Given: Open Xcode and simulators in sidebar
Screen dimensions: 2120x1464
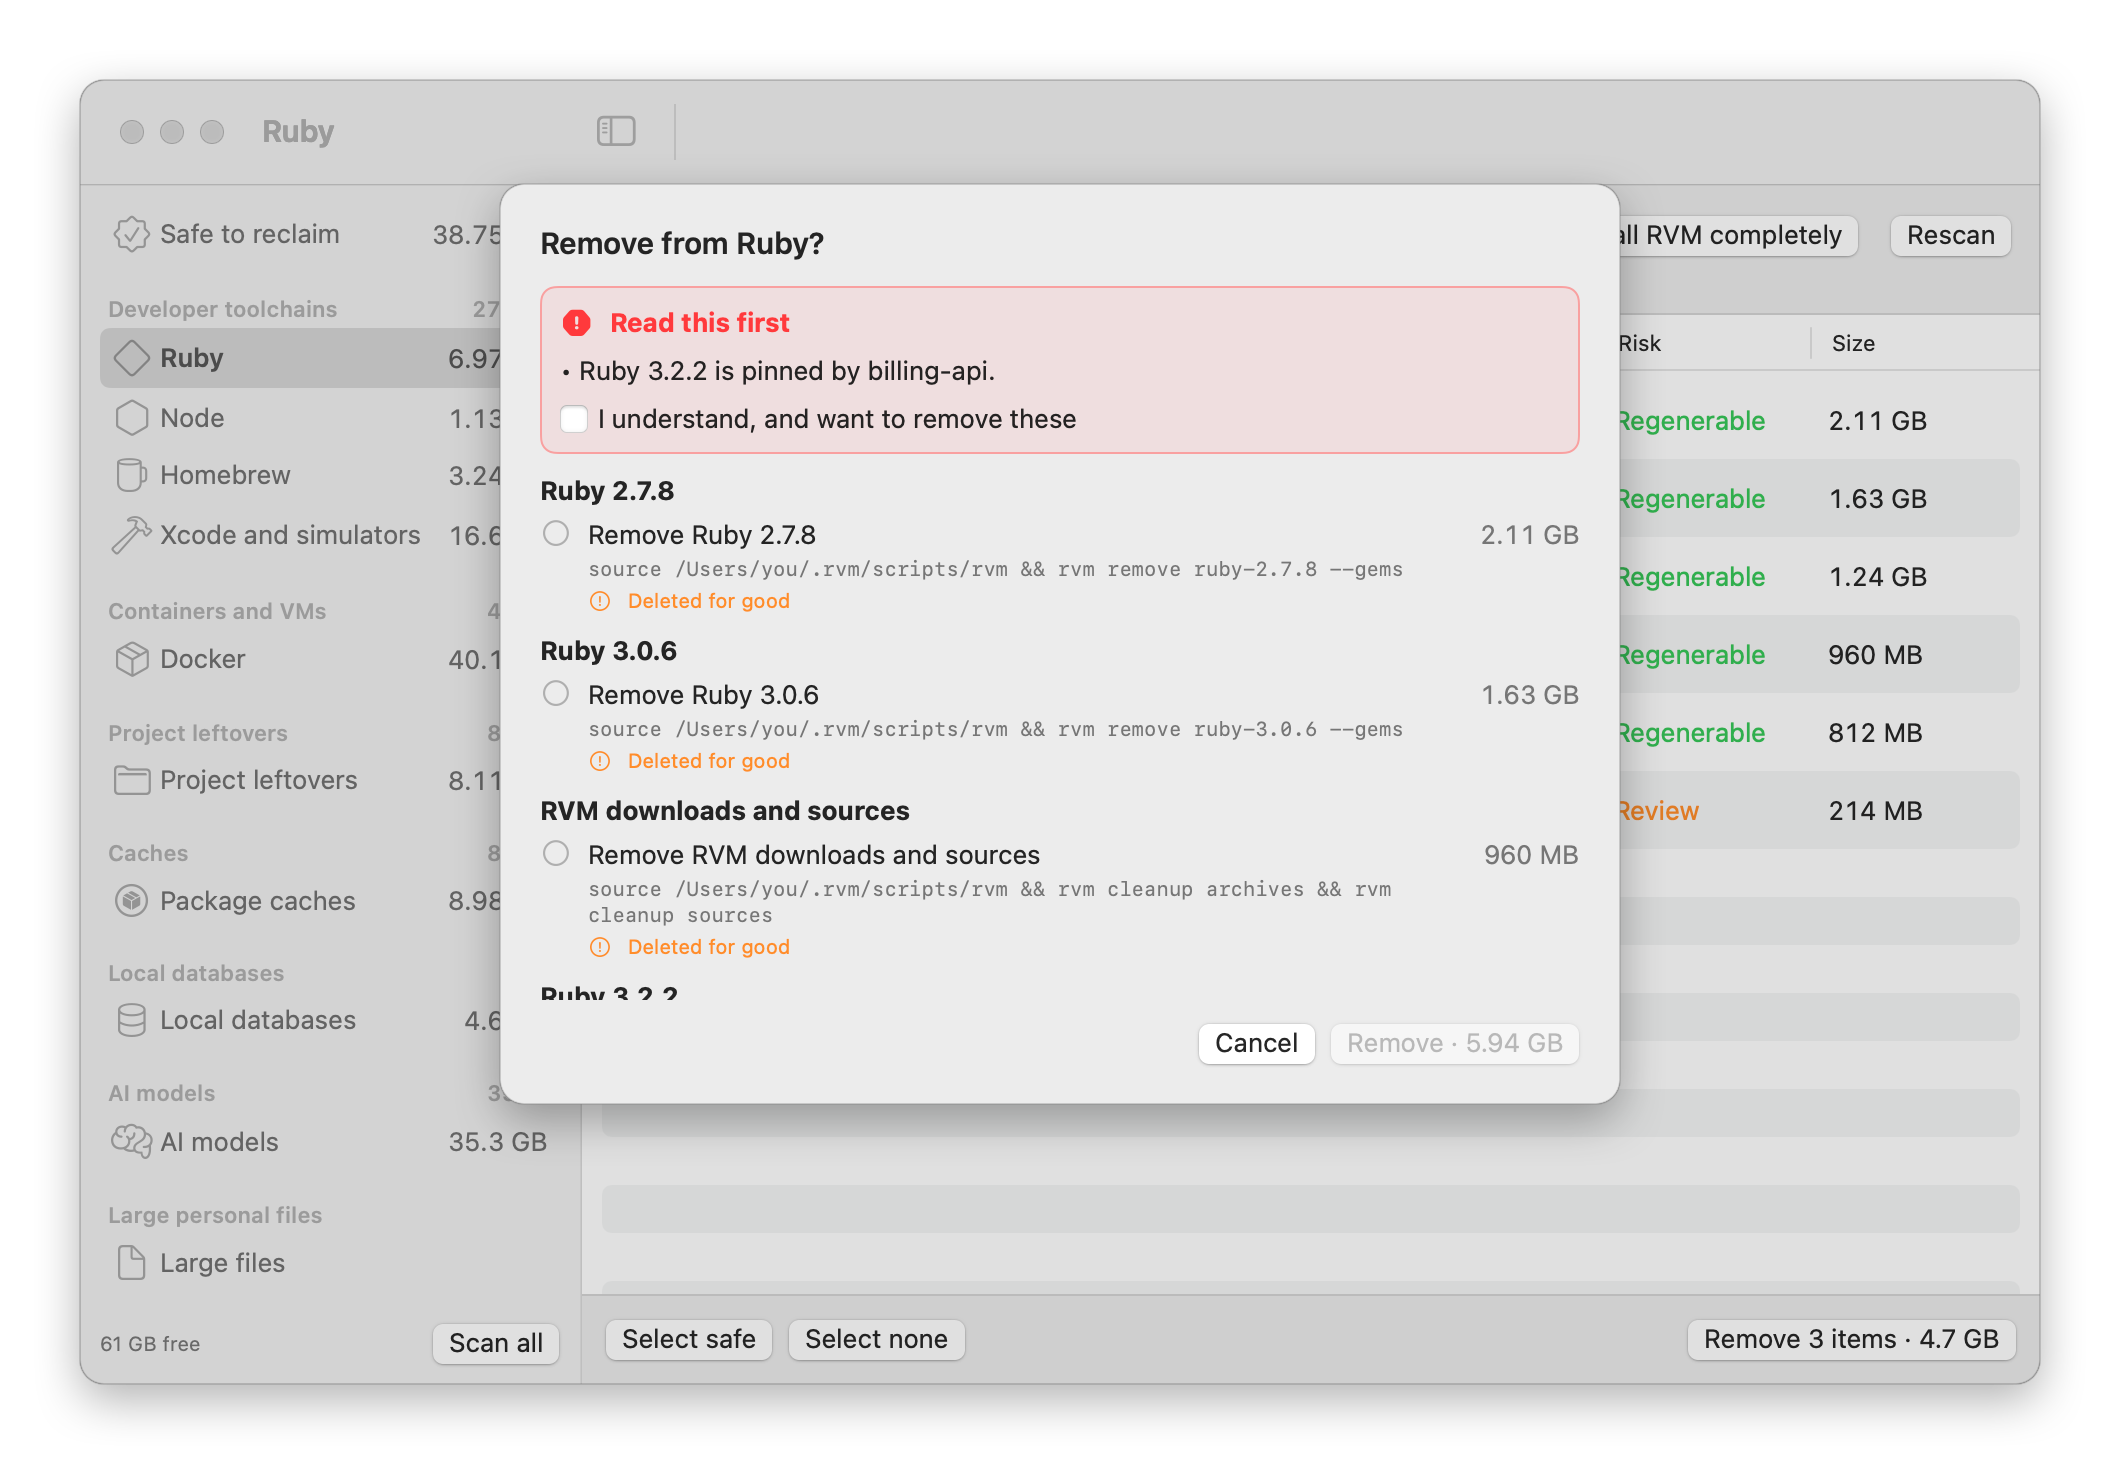Looking at the screenshot, I should tap(300, 535).
